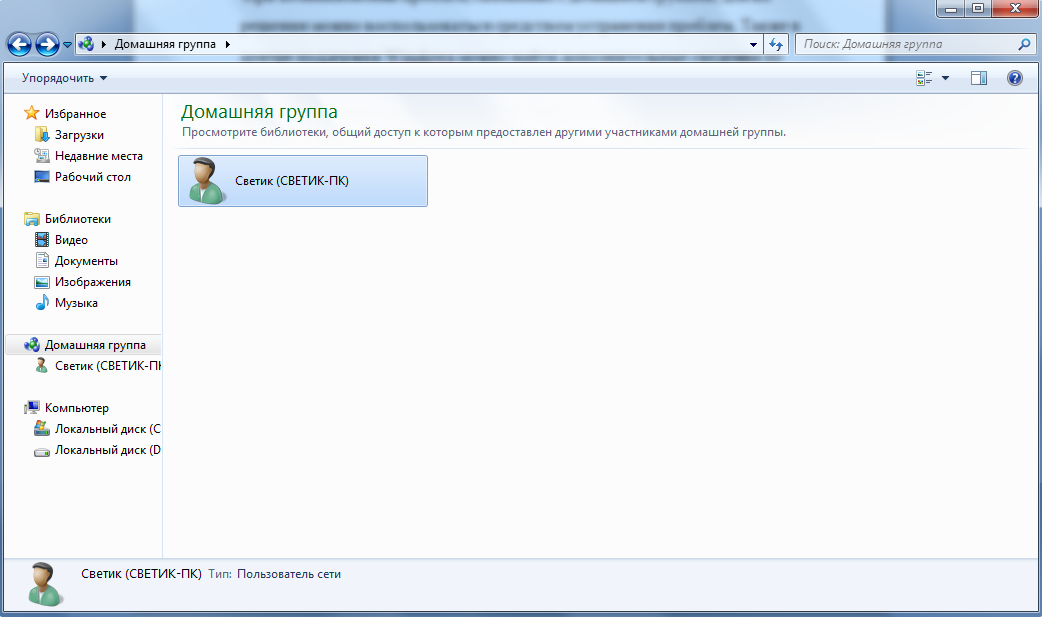The width and height of the screenshot is (1042, 617).
Task: Open recent pages dropdown next to Forward
Action: point(67,45)
